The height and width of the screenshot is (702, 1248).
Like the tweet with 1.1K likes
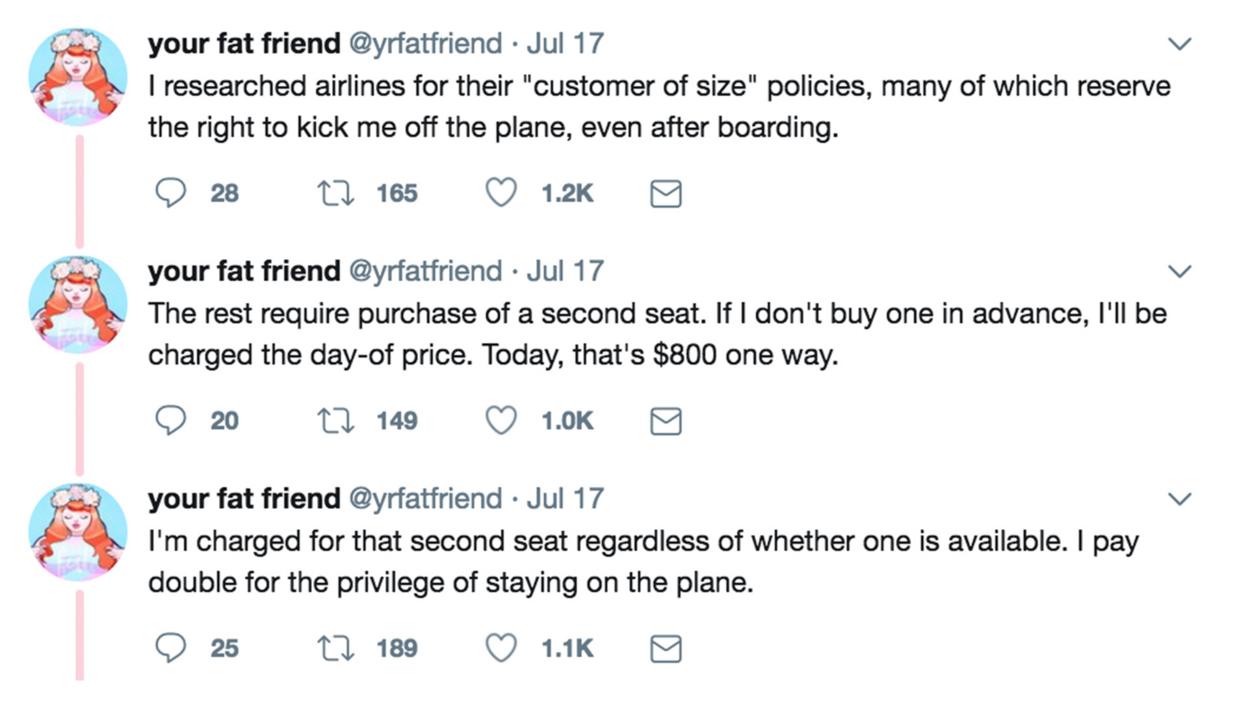point(500,648)
